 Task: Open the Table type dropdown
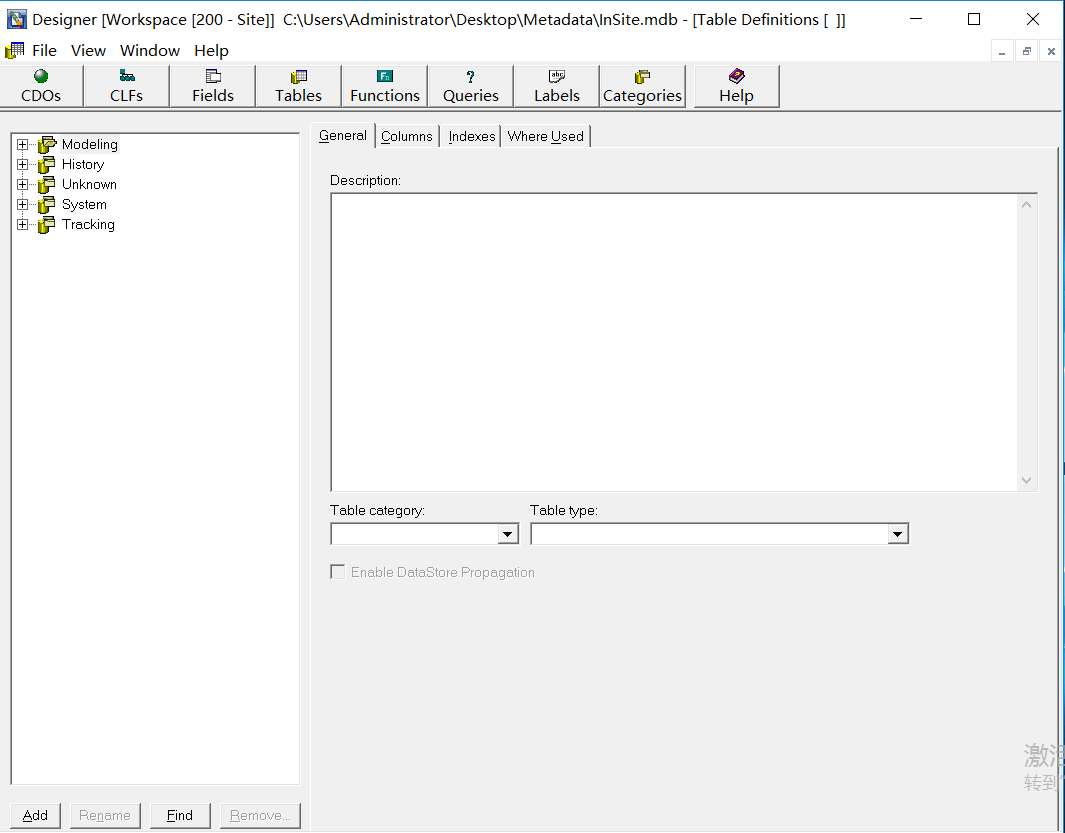pyautogui.click(x=897, y=535)
